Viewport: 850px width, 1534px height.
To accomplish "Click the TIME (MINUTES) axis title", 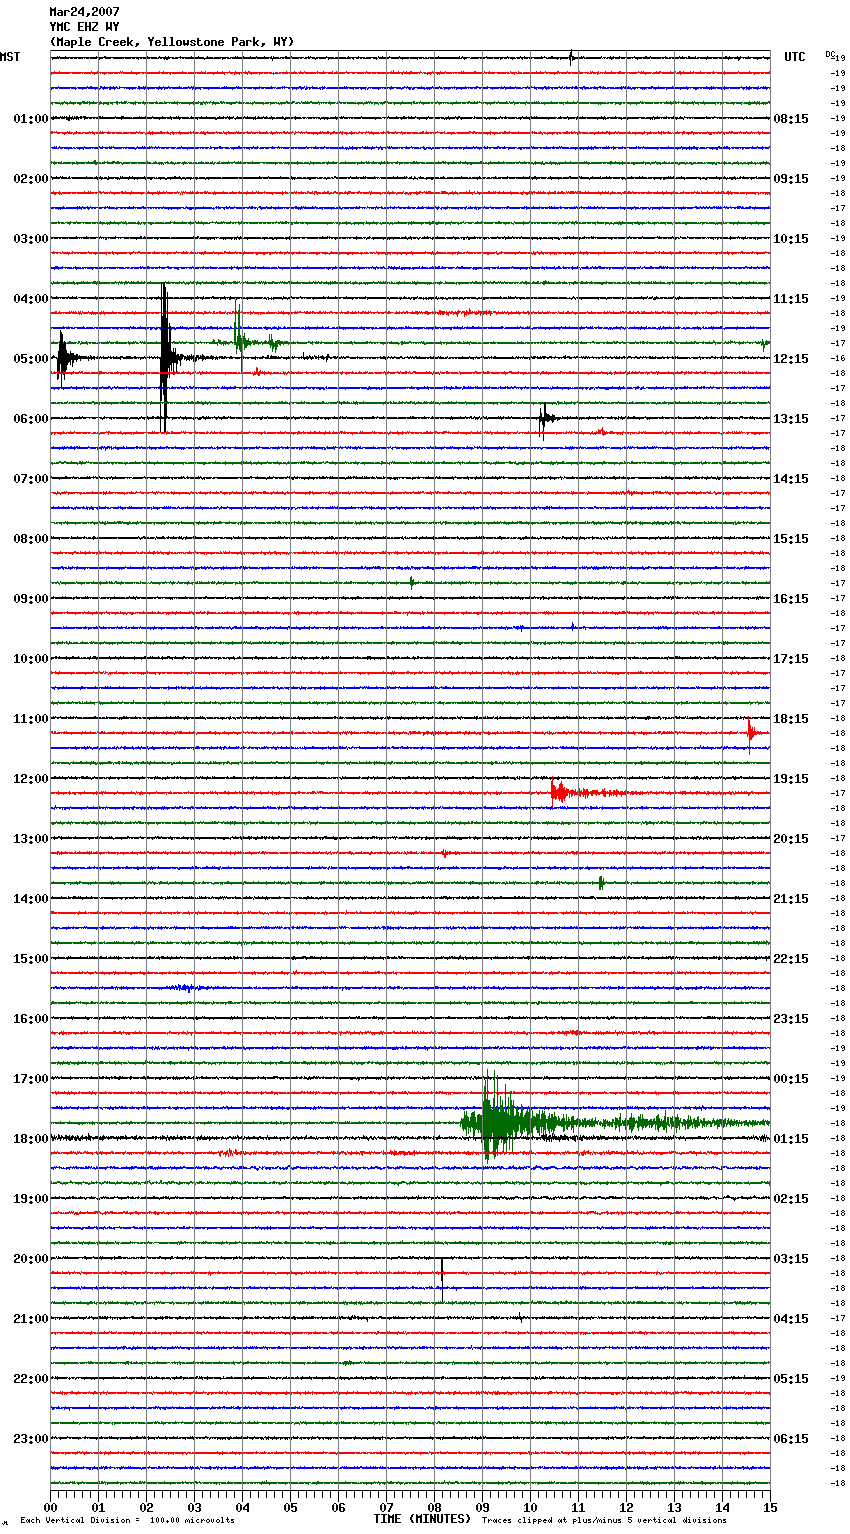I will 422,1519.
